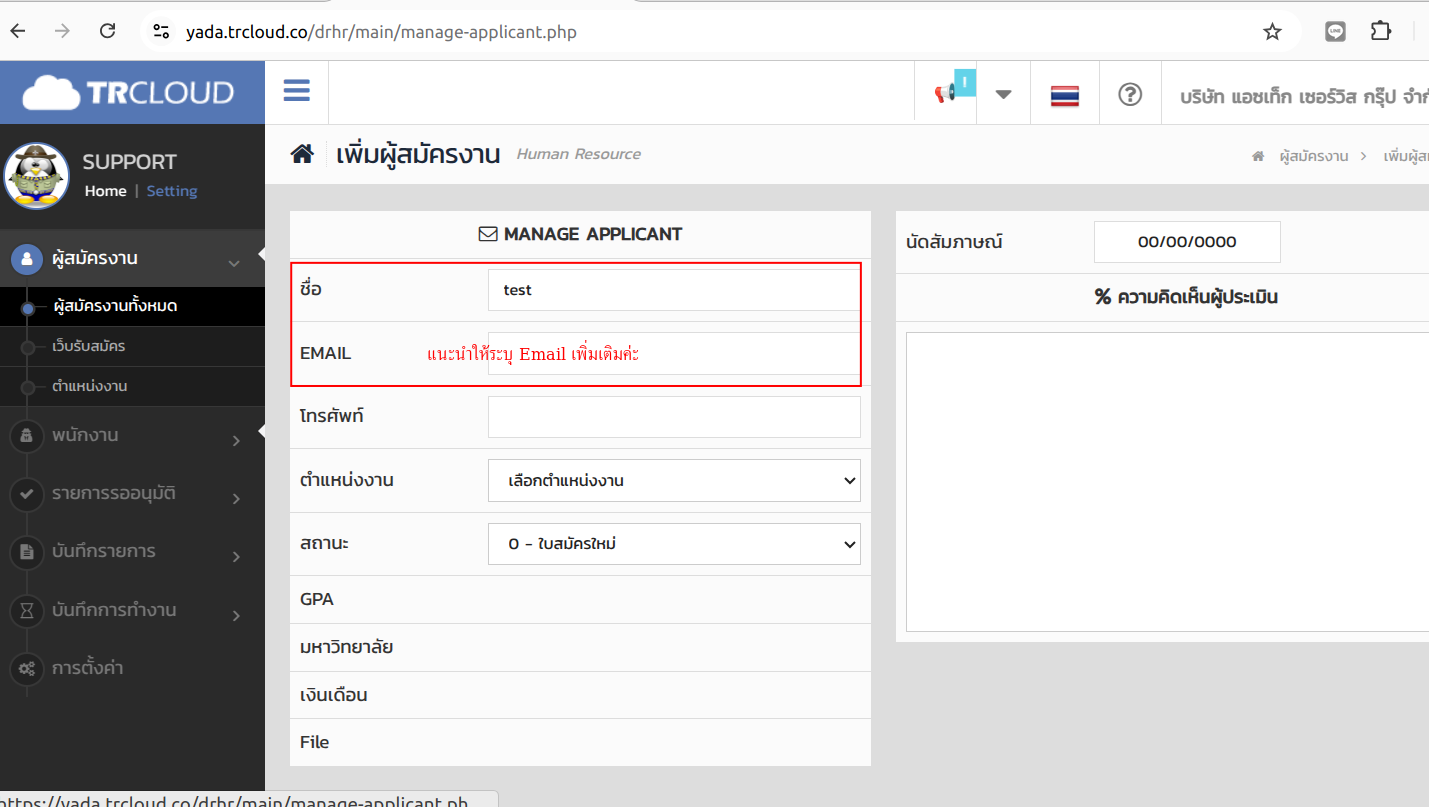Image resolution: width=1429 pixels, height=807 pixels.
Task: Expand the บันทึกรายการ sidebar menu
Action: (x=132, y=551)
